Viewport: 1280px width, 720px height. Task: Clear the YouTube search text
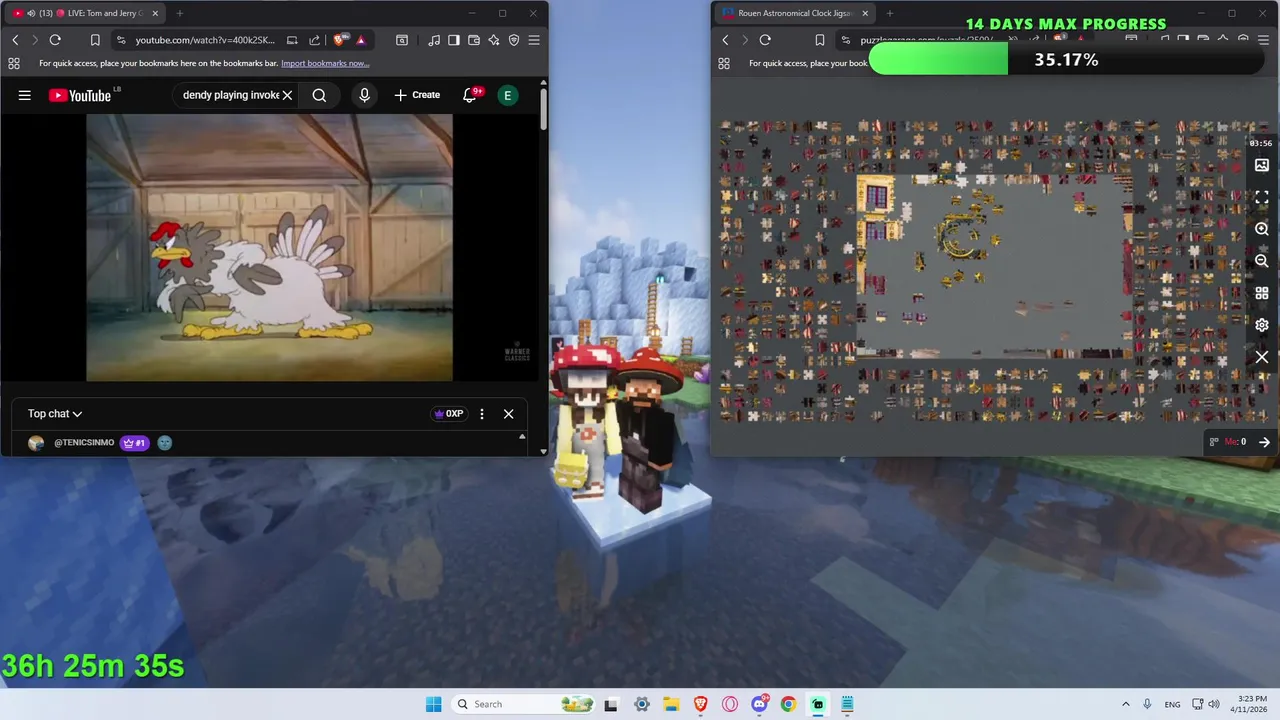287,95
